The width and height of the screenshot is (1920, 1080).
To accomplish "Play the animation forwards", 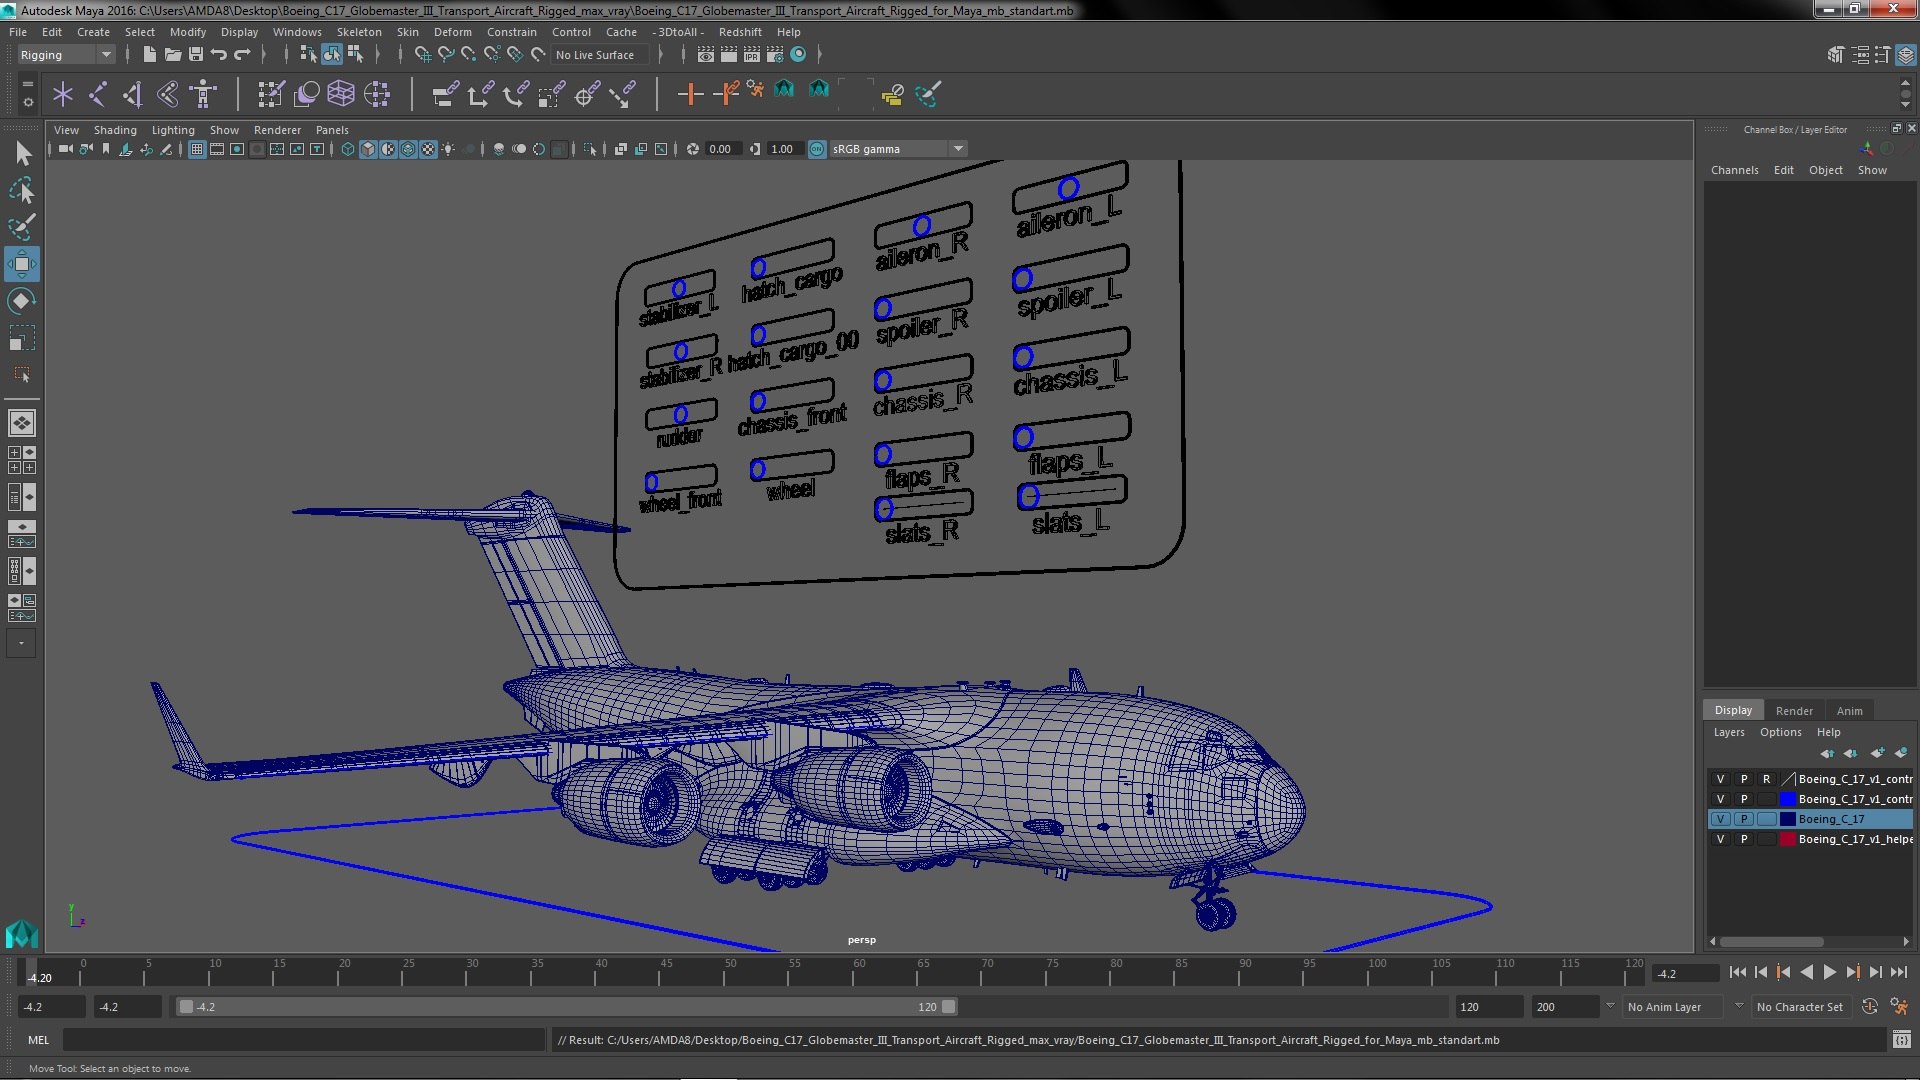I will coord(1830,972).
